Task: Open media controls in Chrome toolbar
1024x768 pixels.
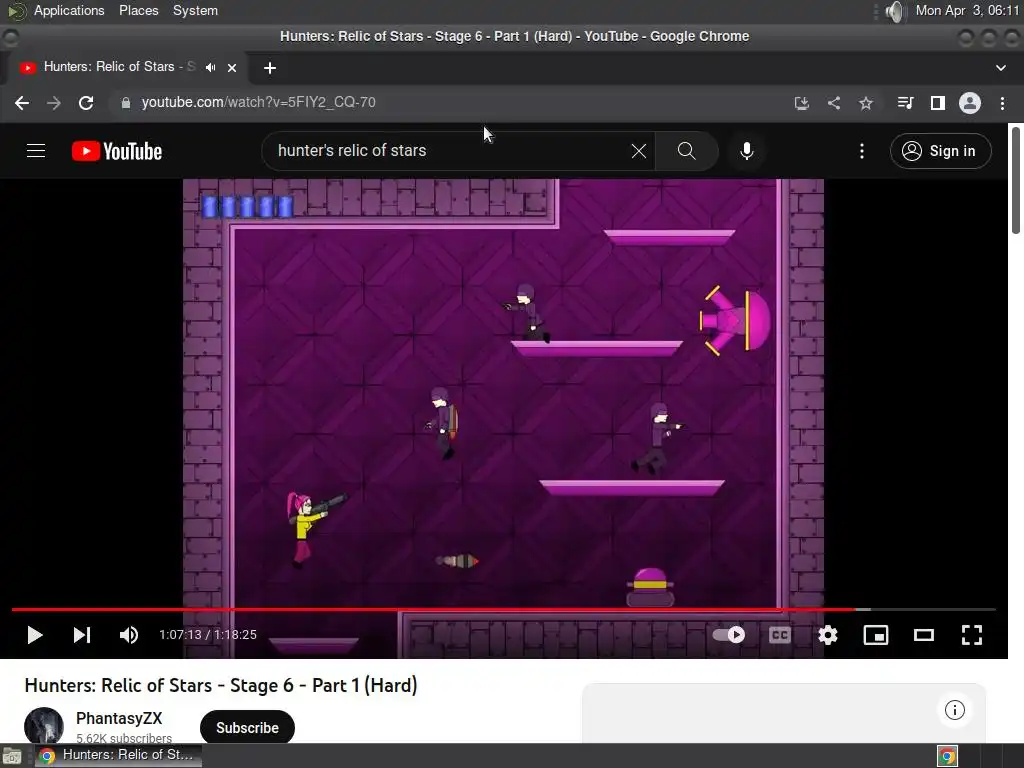Action: (x=905, y=103)
